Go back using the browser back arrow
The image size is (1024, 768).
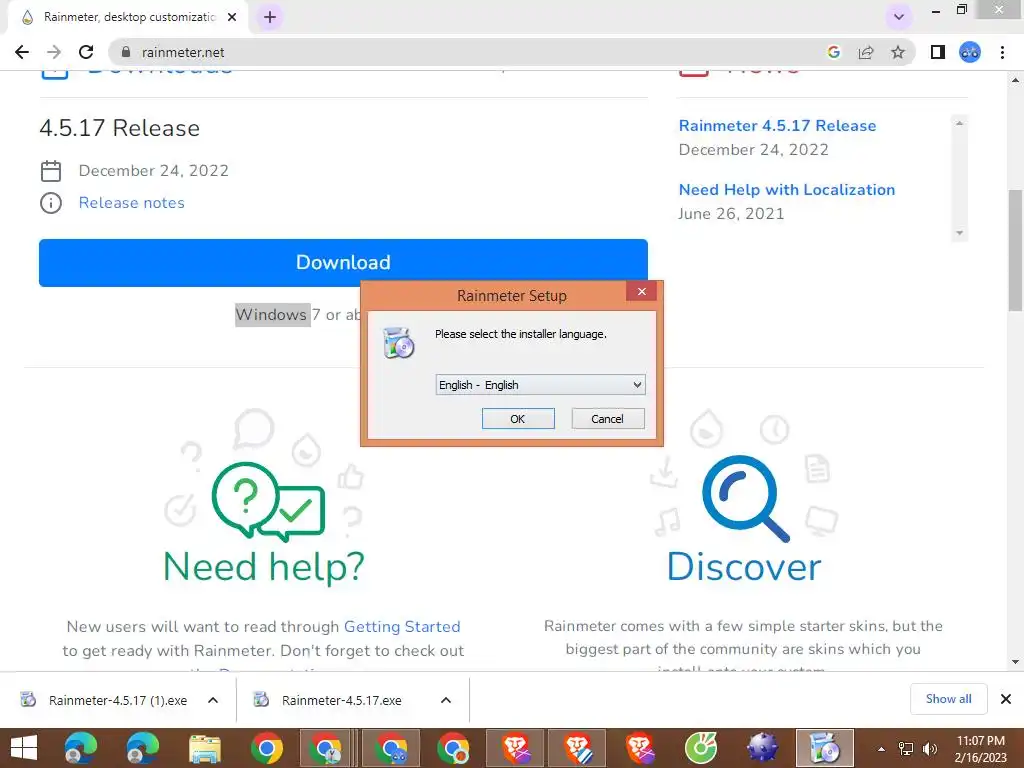(22, 52)
